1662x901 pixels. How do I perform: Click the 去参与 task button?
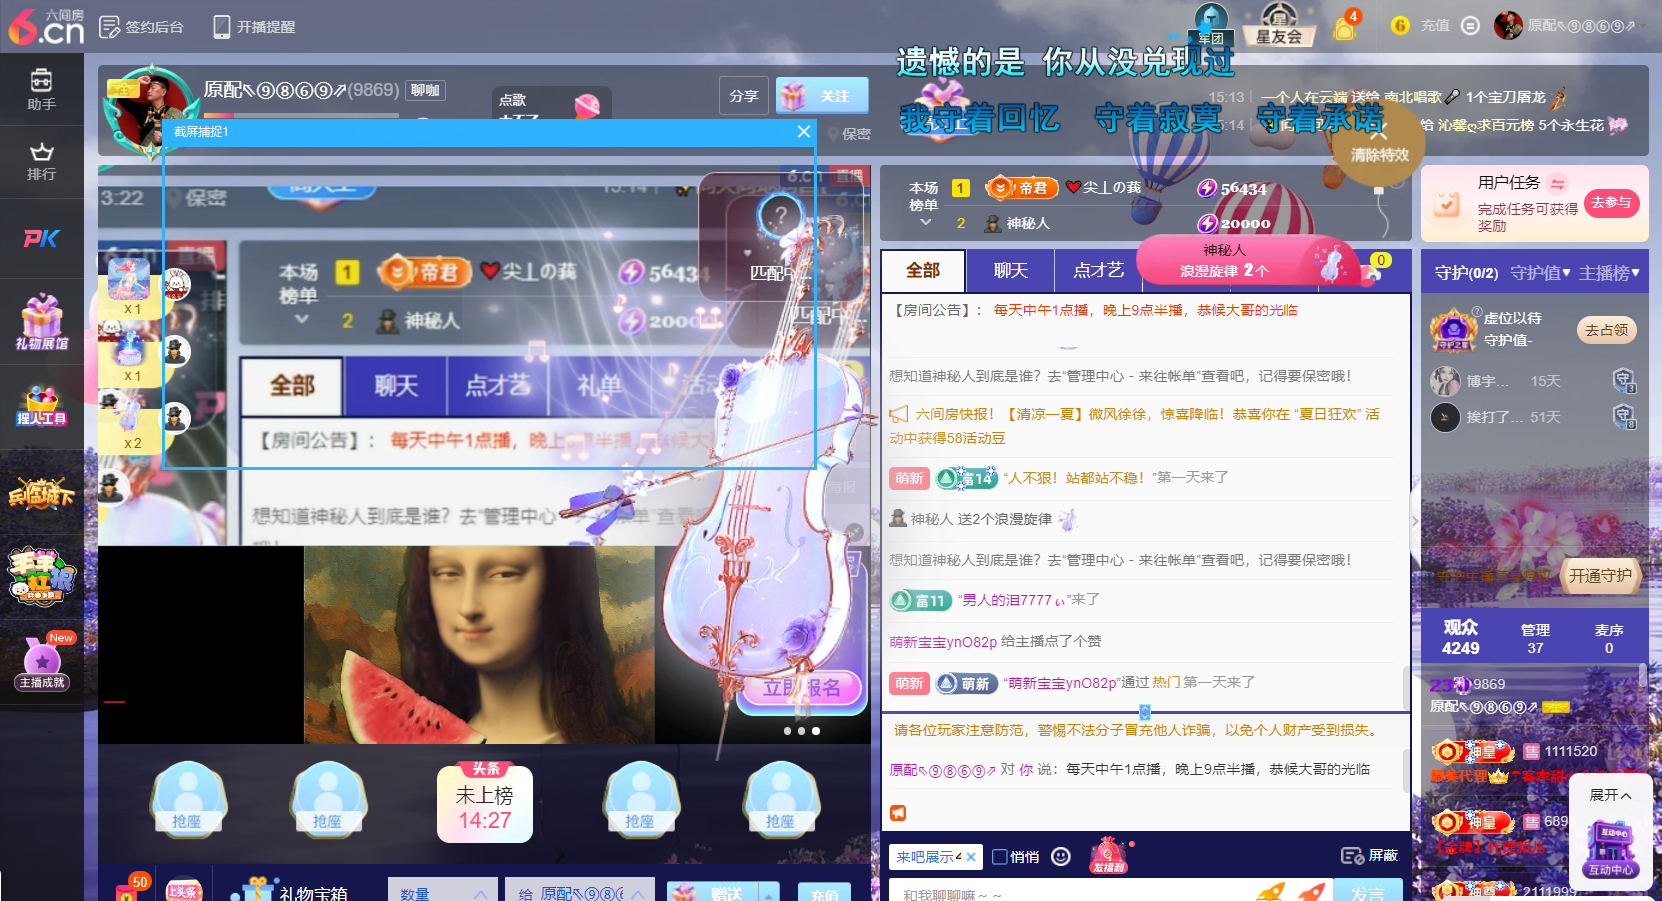tap(1611, 203)
